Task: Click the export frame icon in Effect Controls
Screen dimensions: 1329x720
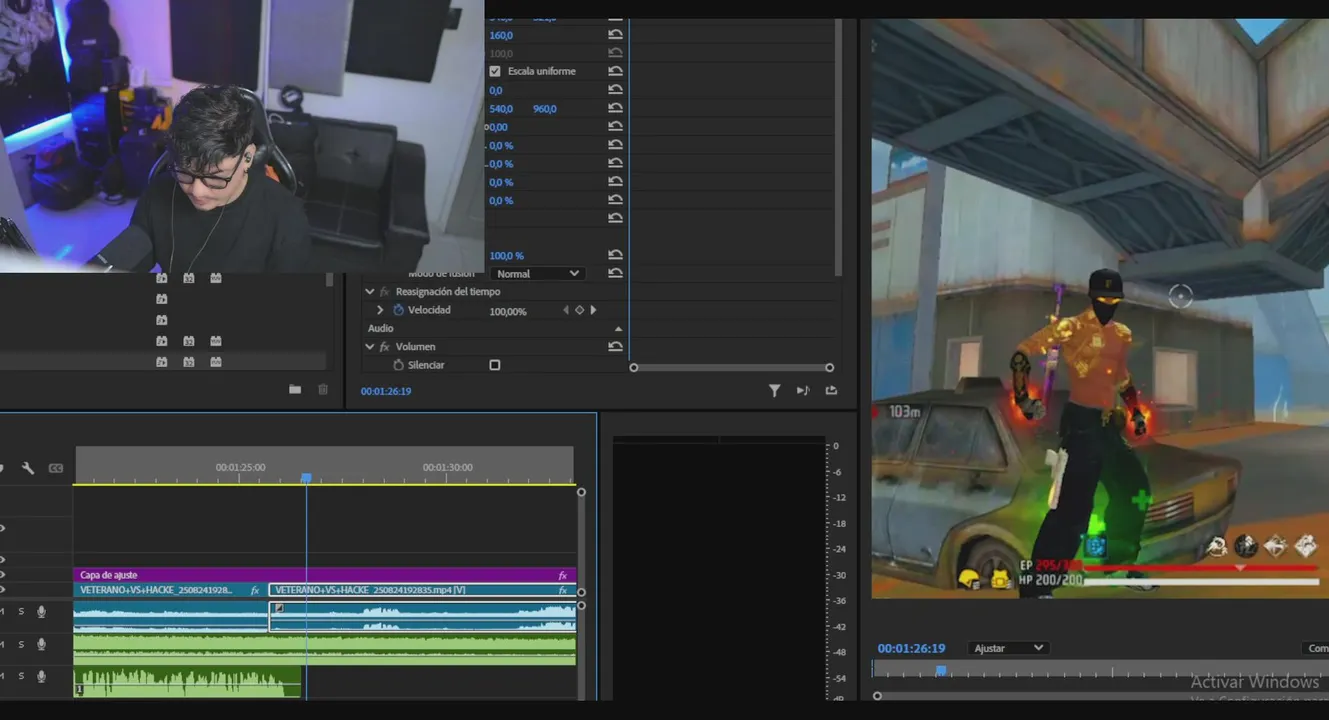Action: tap(831, 391)
